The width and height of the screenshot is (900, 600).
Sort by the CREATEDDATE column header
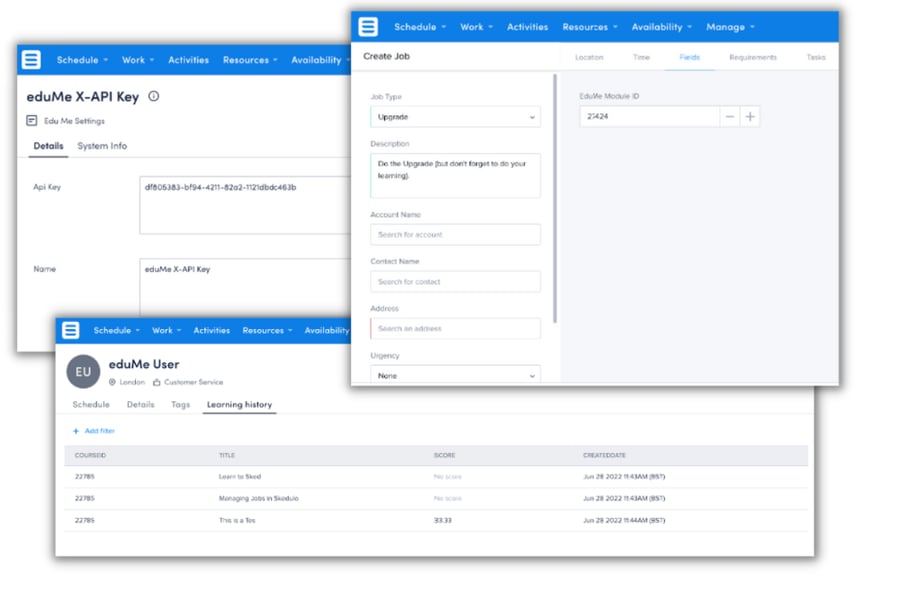[x=604, y=455]
